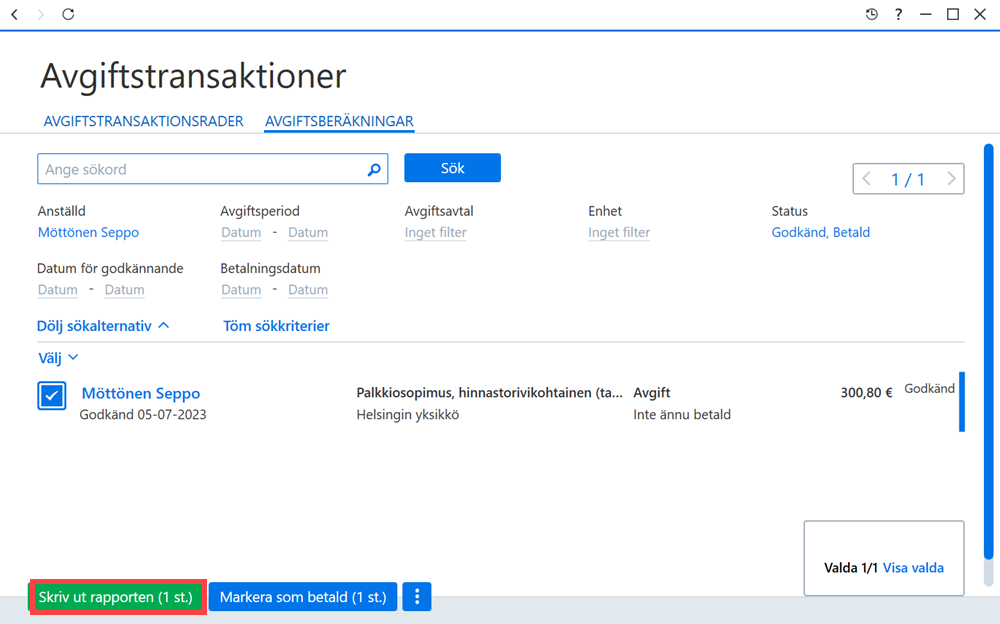Open the three-dot more actions menu
Screen dimensions: 1000x624
pyautogui.click(x=417, y=597)
